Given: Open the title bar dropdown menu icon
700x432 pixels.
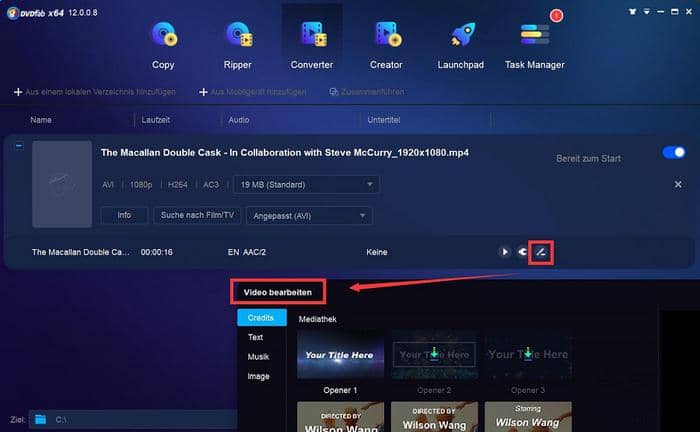Looking at the screenshot, I should 647,12.
